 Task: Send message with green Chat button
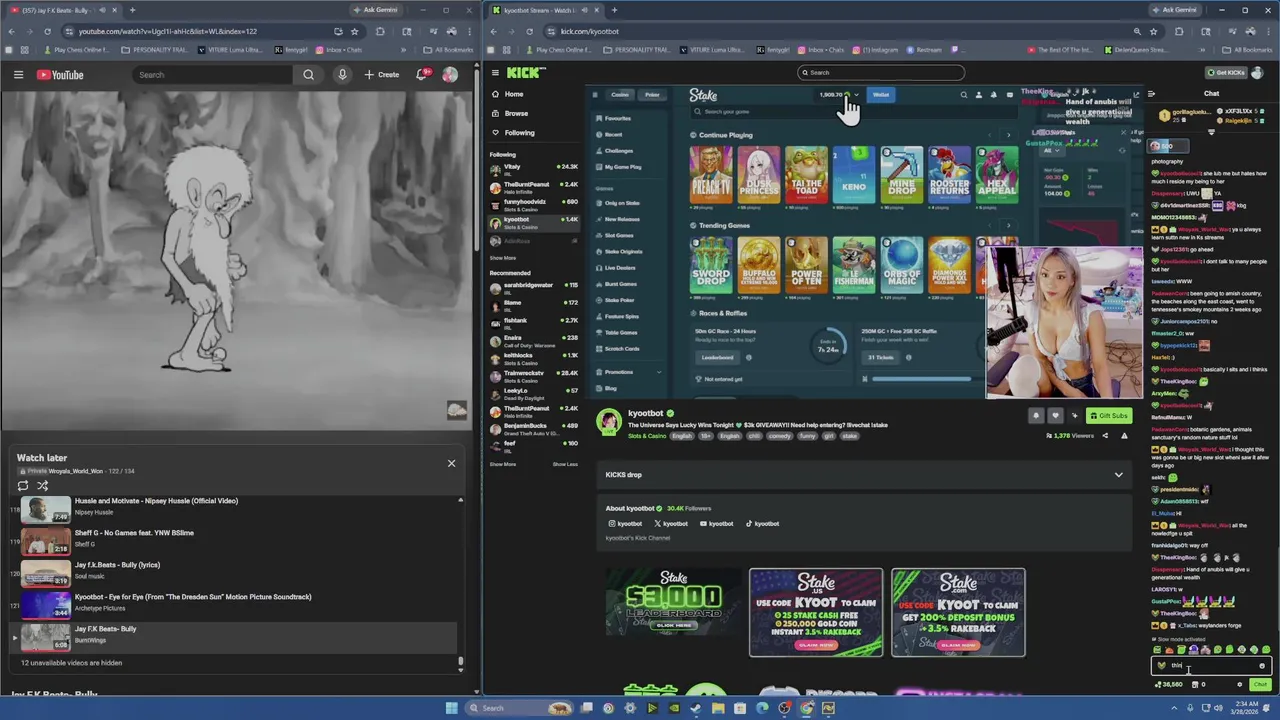point(1259,685)
